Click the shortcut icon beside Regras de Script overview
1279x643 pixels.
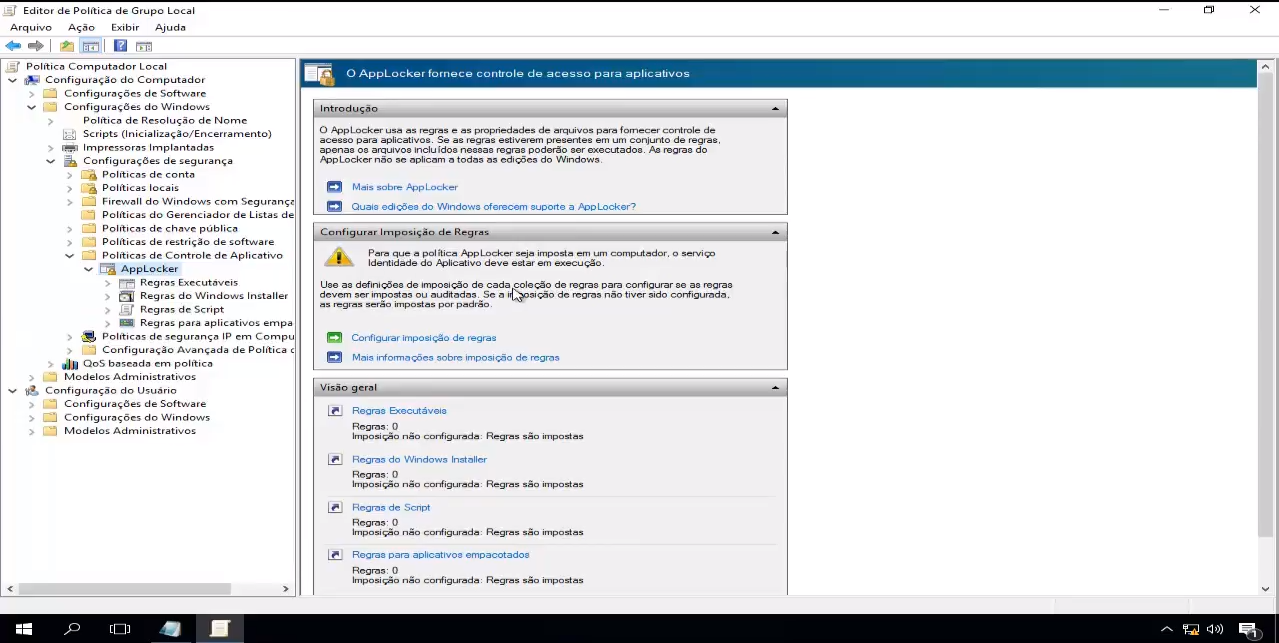click(x=335, y=508)
